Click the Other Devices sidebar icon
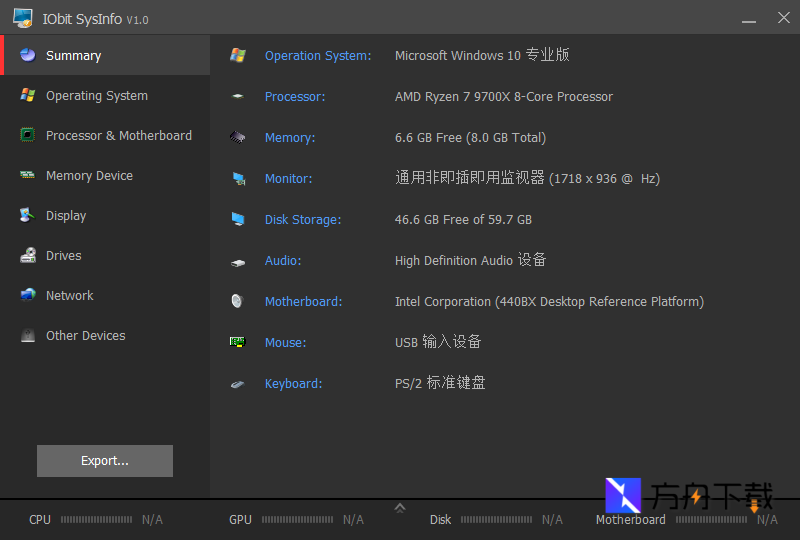Screen dimensions: 800x540 (x=28, y=335)
